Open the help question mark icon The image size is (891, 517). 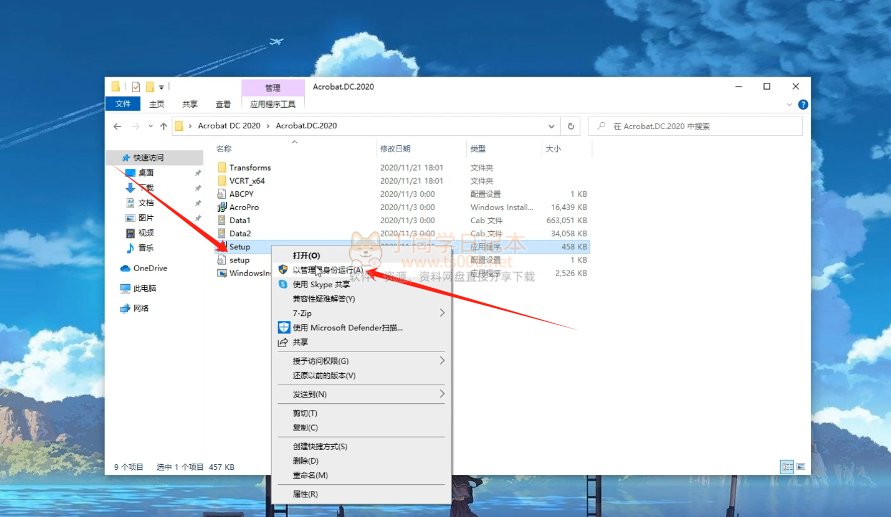tap(803, 104)
